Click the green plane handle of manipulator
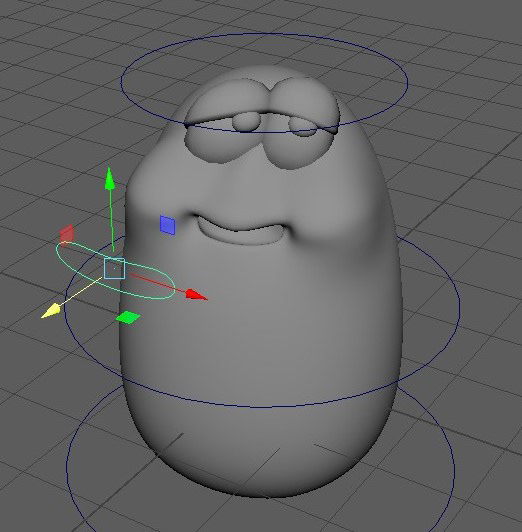522x532 pixels. coord(128,317)
